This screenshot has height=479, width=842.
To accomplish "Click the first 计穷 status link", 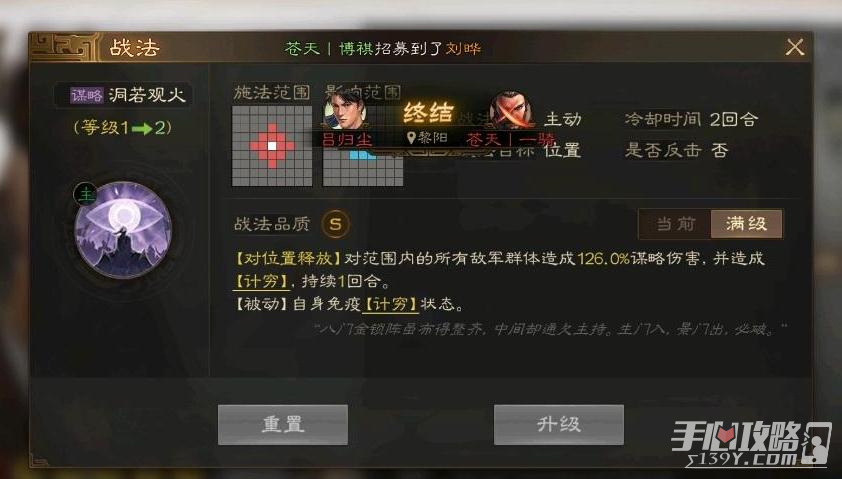I will click(261, 281).
